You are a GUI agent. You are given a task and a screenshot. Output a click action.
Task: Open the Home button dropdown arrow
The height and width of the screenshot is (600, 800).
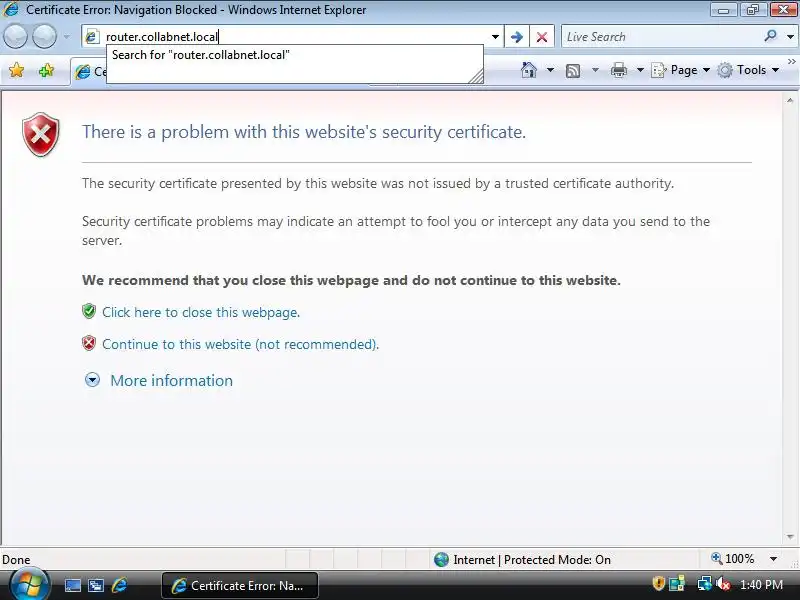551,70
